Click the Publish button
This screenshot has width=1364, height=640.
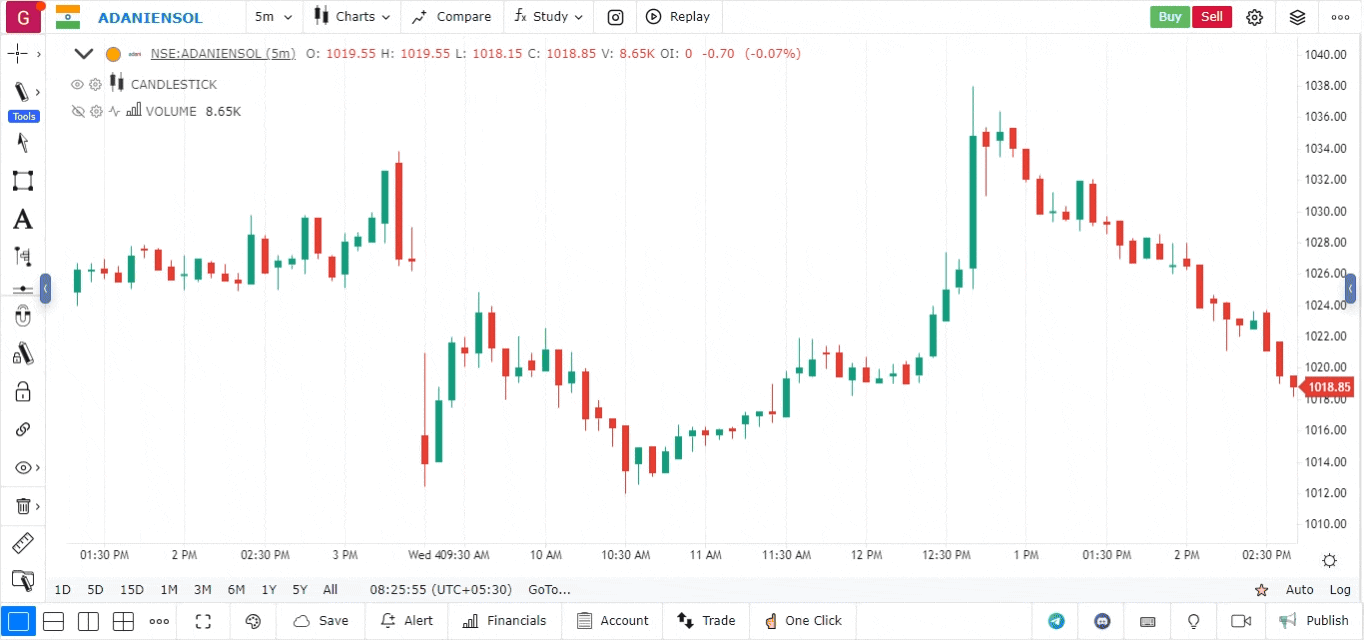point(1314,621)
